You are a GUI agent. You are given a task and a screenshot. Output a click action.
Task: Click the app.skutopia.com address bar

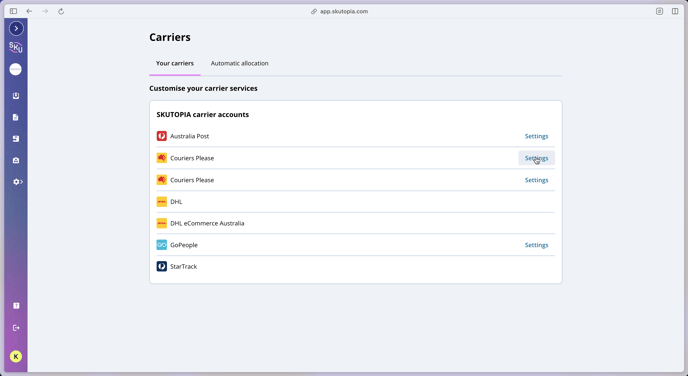click(x=340, y=11)
